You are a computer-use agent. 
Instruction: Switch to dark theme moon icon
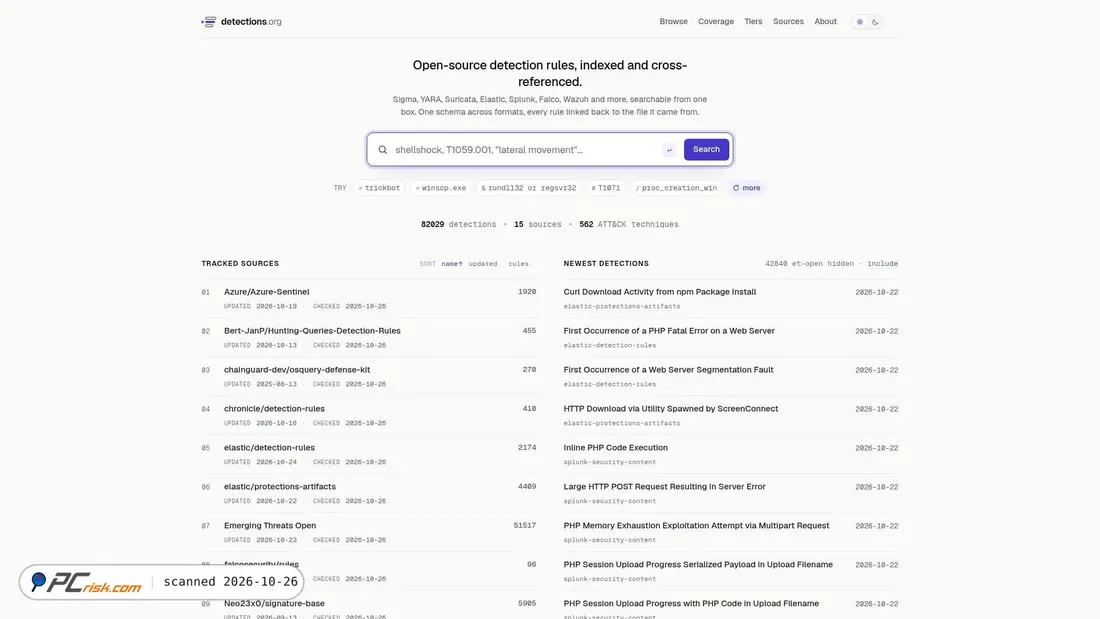pos(876,22)
